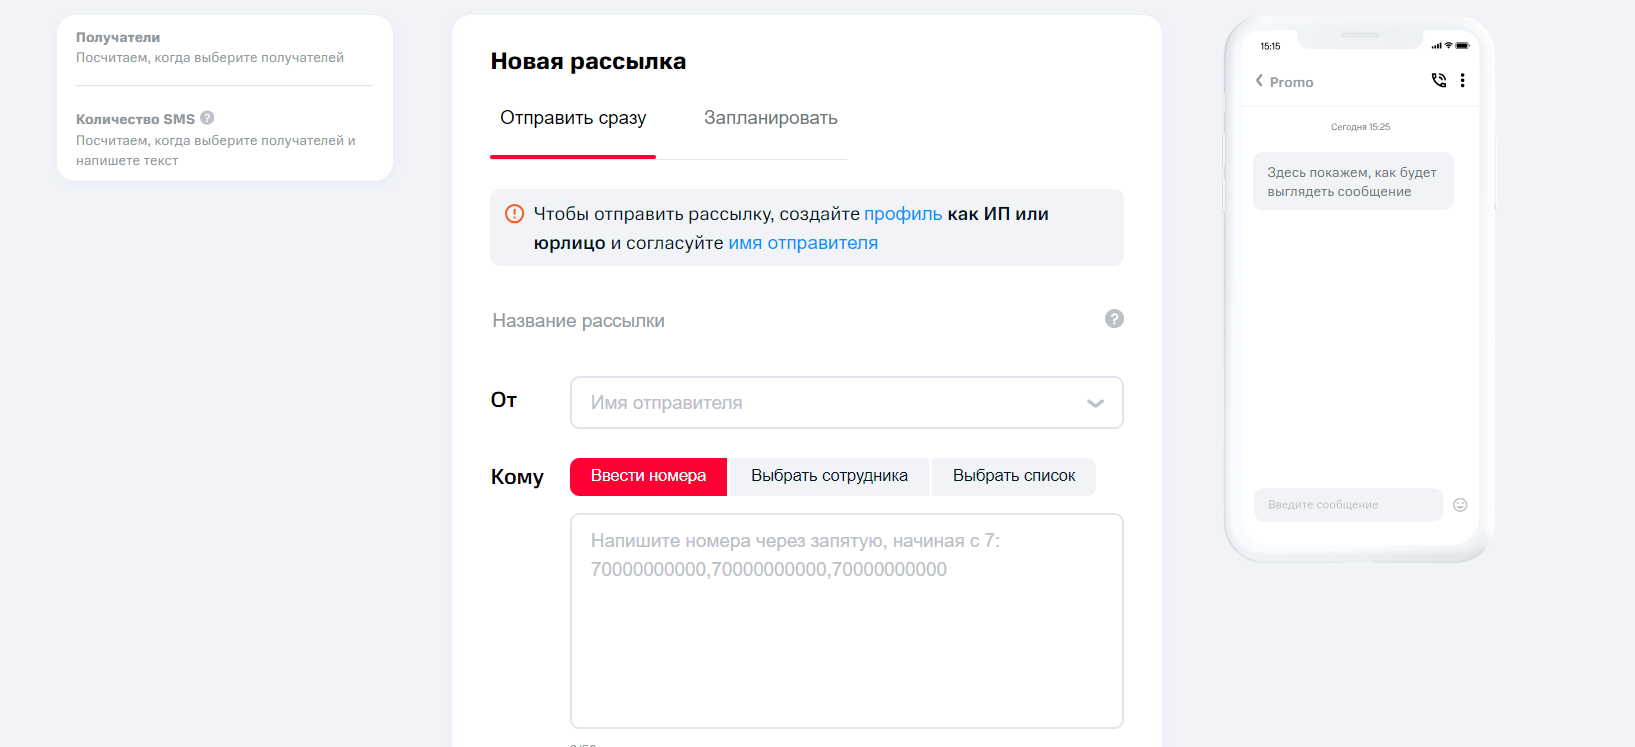1635x747 pixels.
Task: Click the chevron arrow in sender field
Action: pos(1095,403)
